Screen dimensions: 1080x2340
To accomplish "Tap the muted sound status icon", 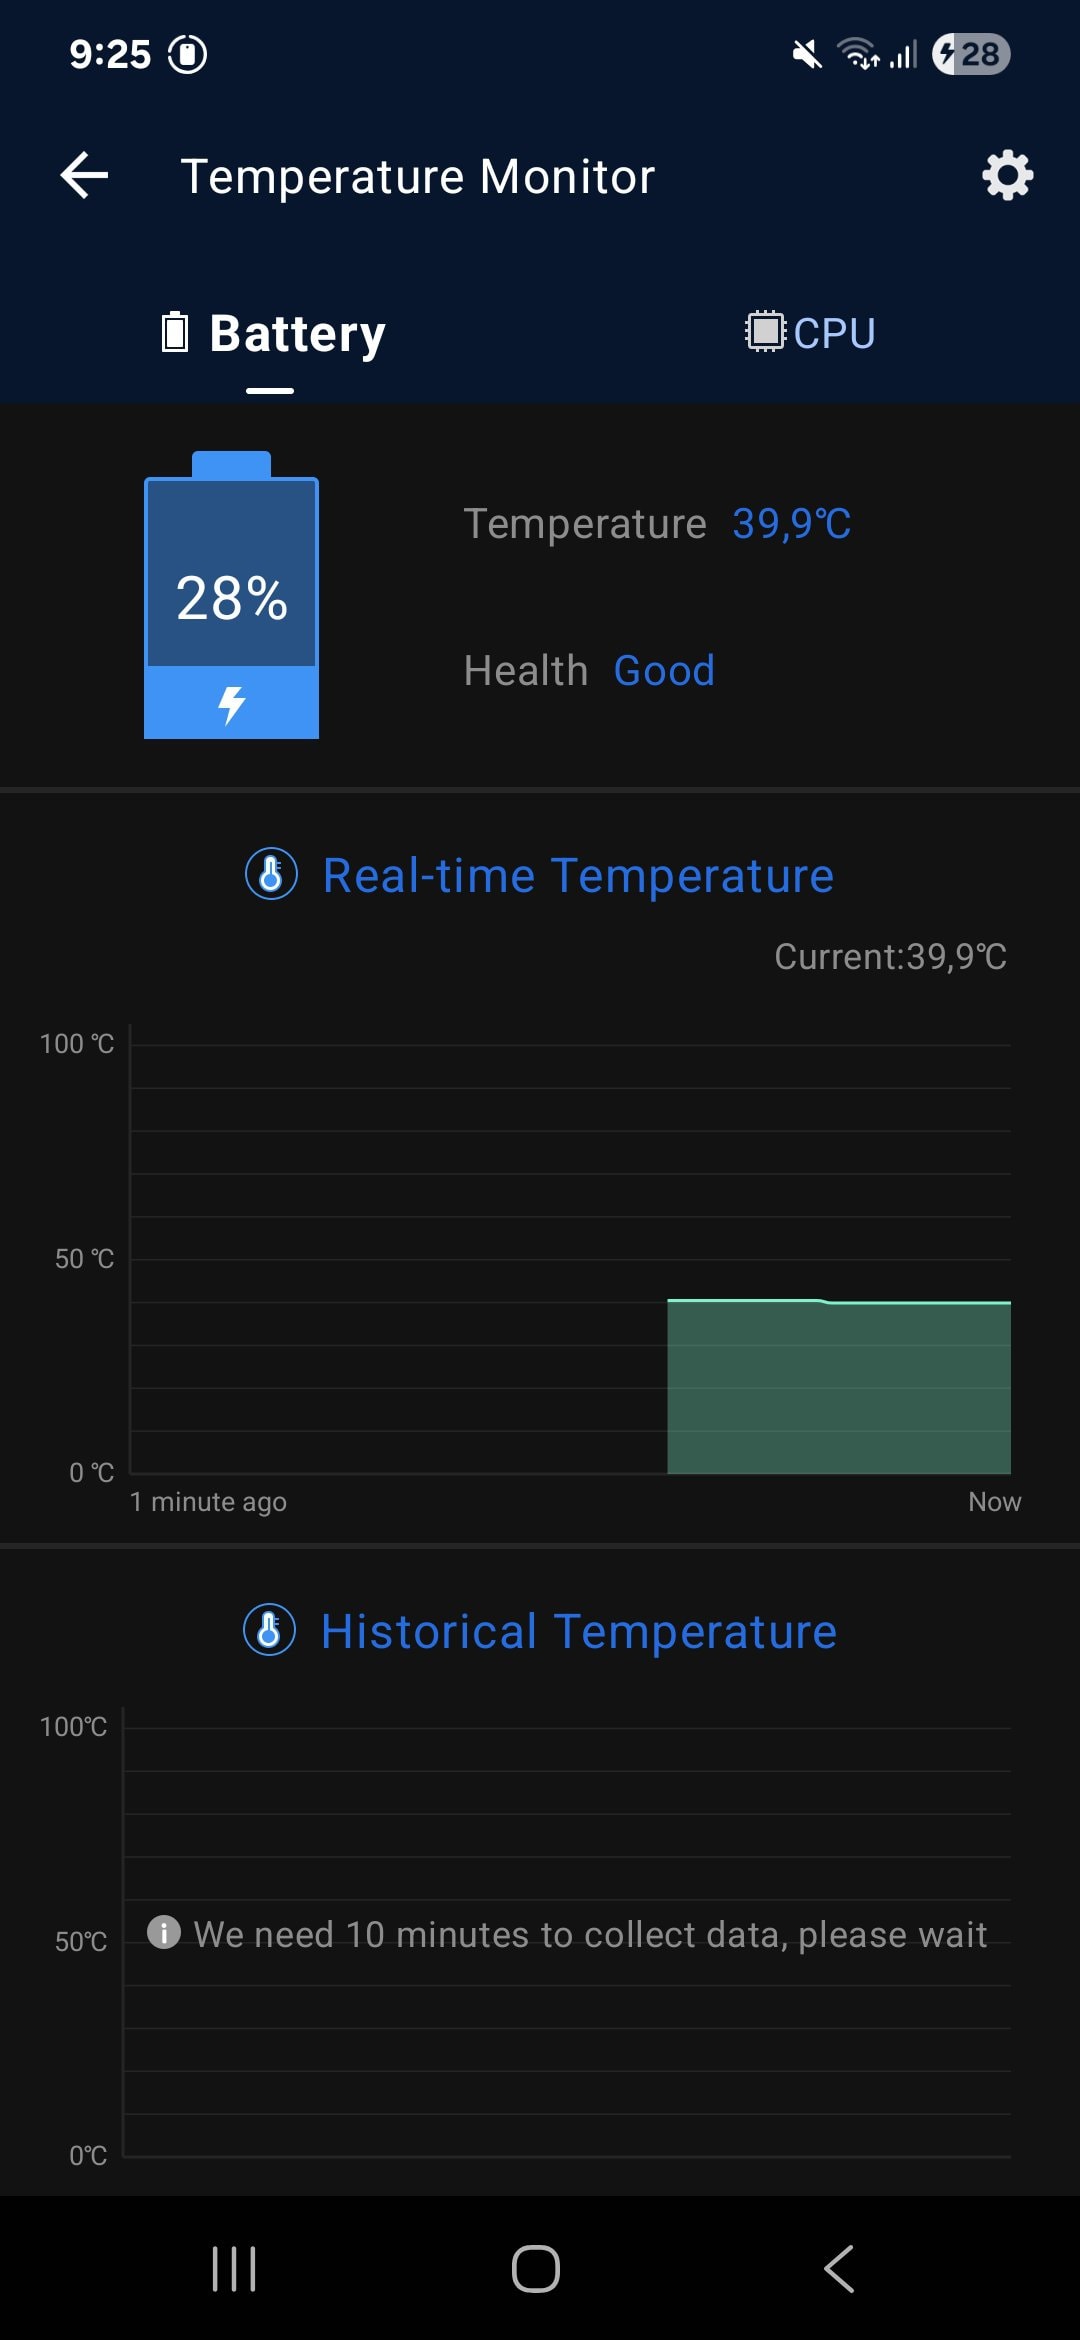I will [x=806, y=54].
